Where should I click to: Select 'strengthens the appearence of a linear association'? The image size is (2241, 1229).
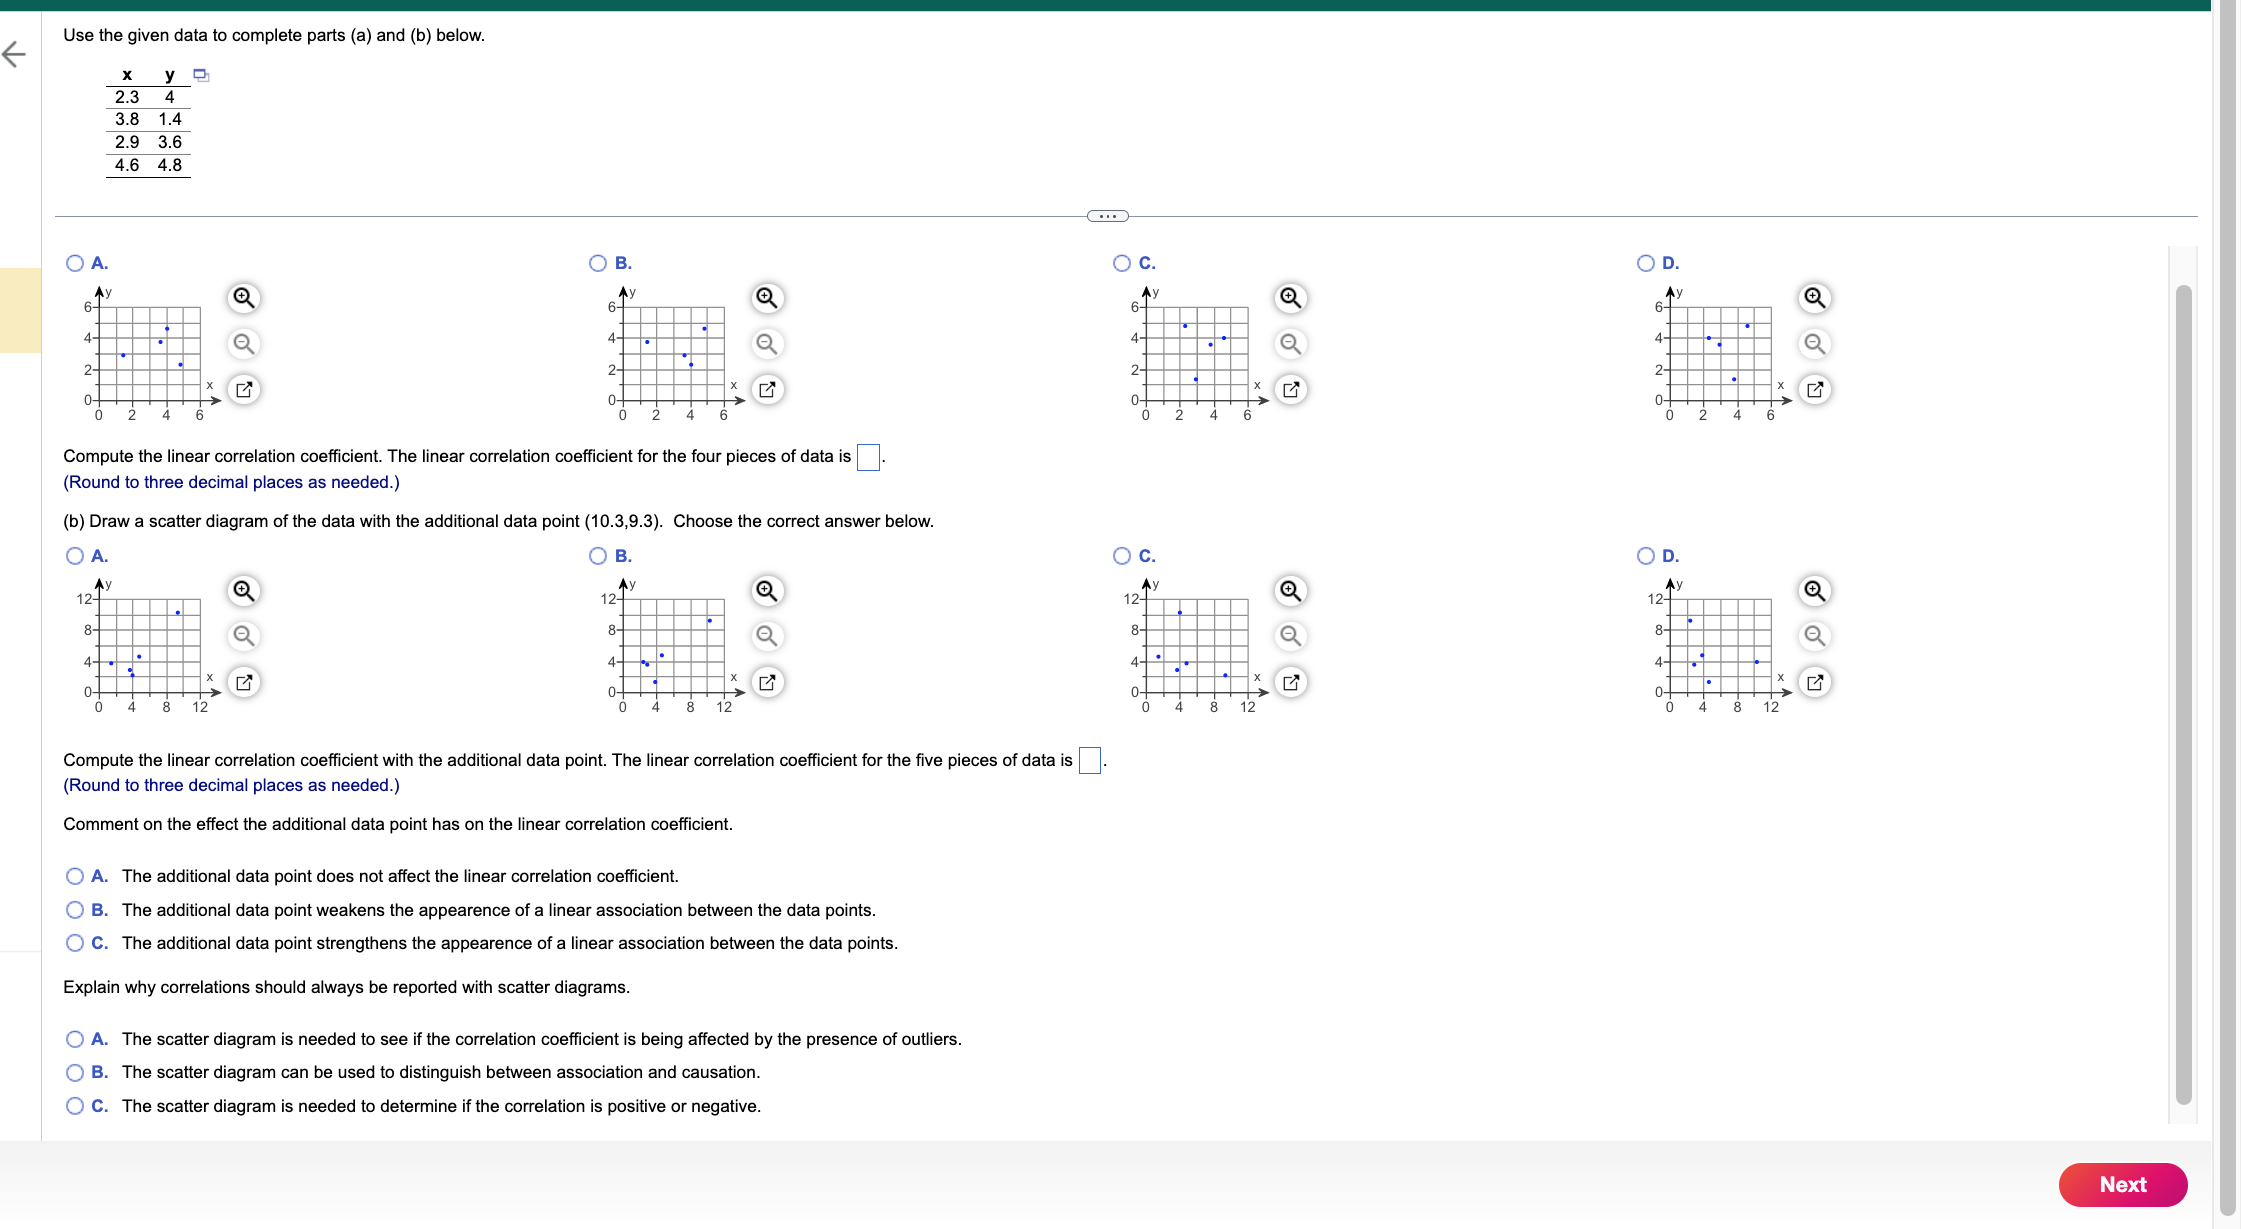75,943
